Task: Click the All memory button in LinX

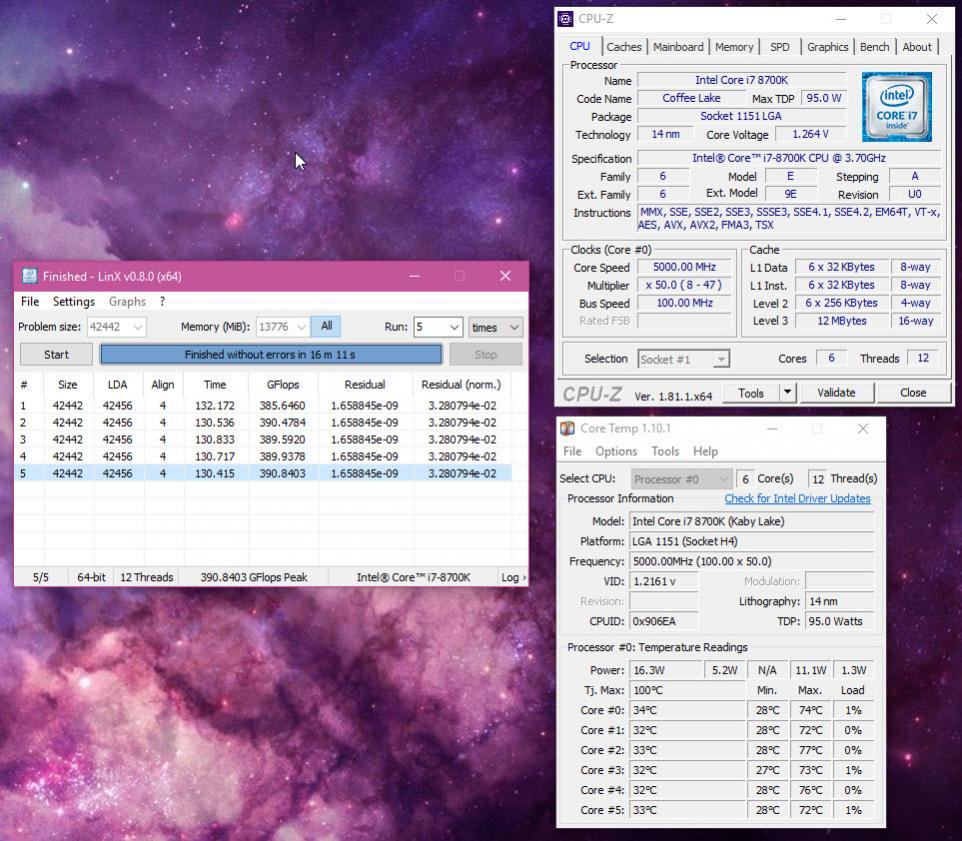Action: coord(326,326)
